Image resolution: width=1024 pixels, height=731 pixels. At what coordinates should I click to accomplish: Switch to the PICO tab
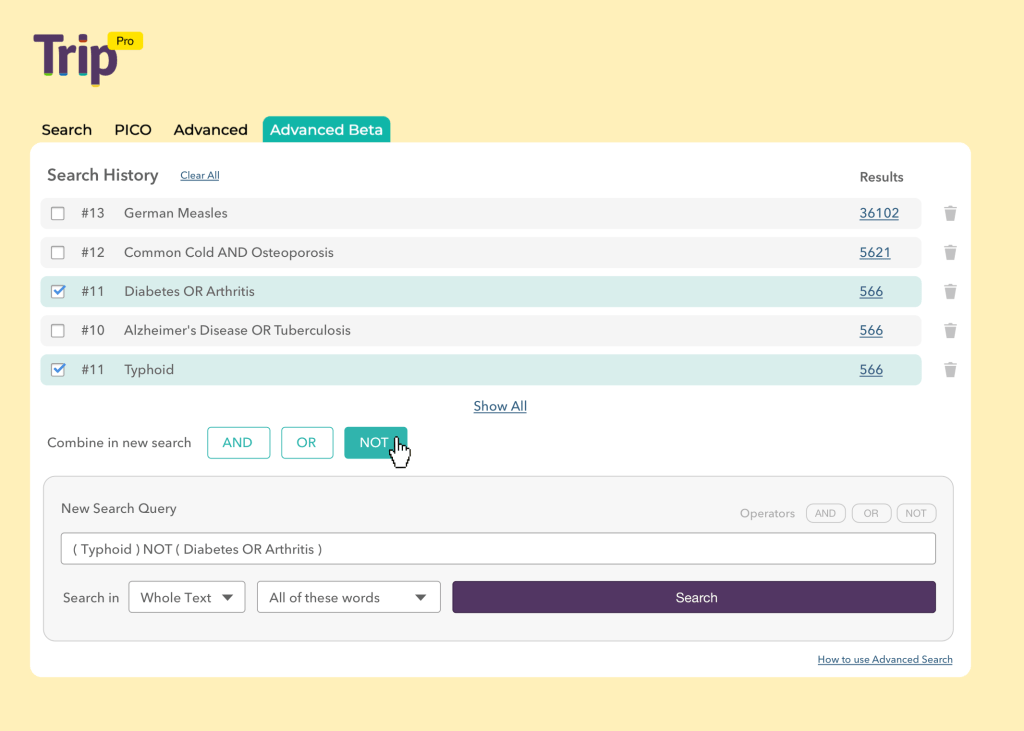[133, 130]
